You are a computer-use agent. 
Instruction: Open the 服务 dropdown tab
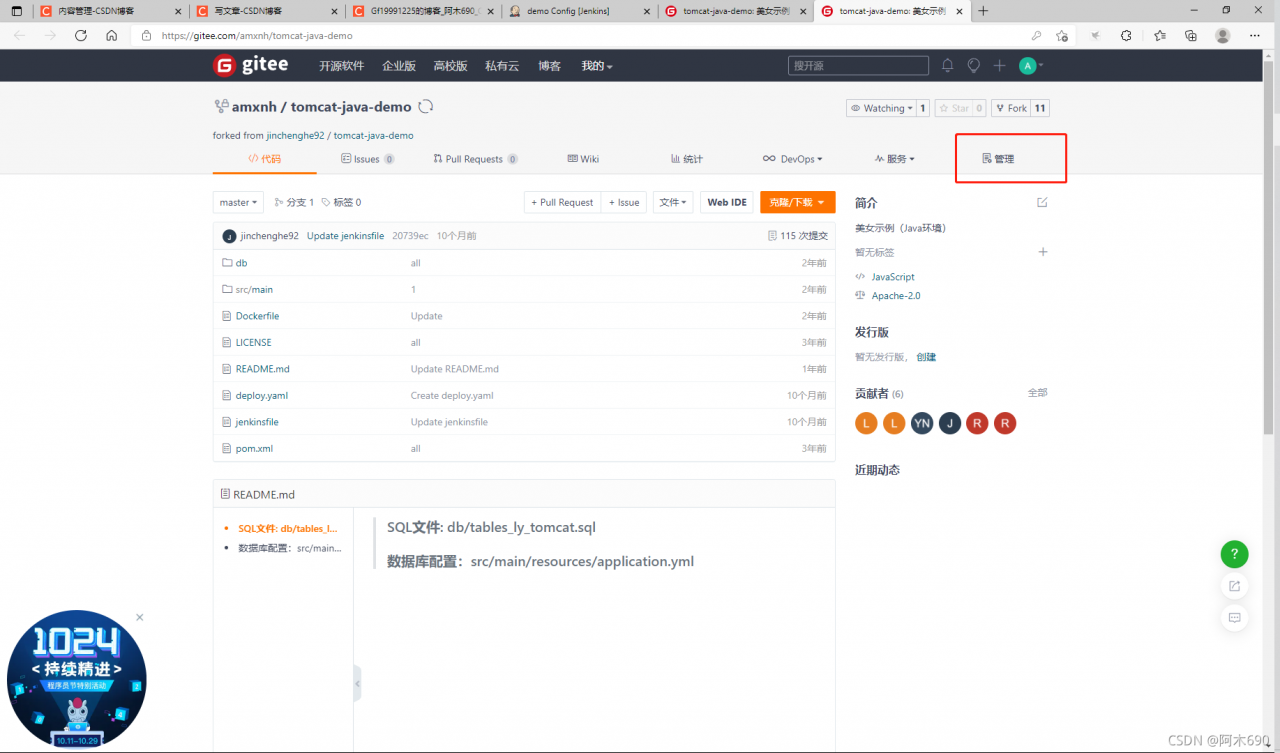[x=894, y=159]
